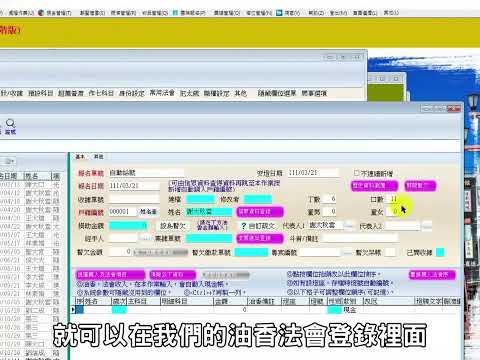Viewport: 480px width, 360px height.
Task: Click the 暫欠金額 field showing 0
Action: (120, 252)
